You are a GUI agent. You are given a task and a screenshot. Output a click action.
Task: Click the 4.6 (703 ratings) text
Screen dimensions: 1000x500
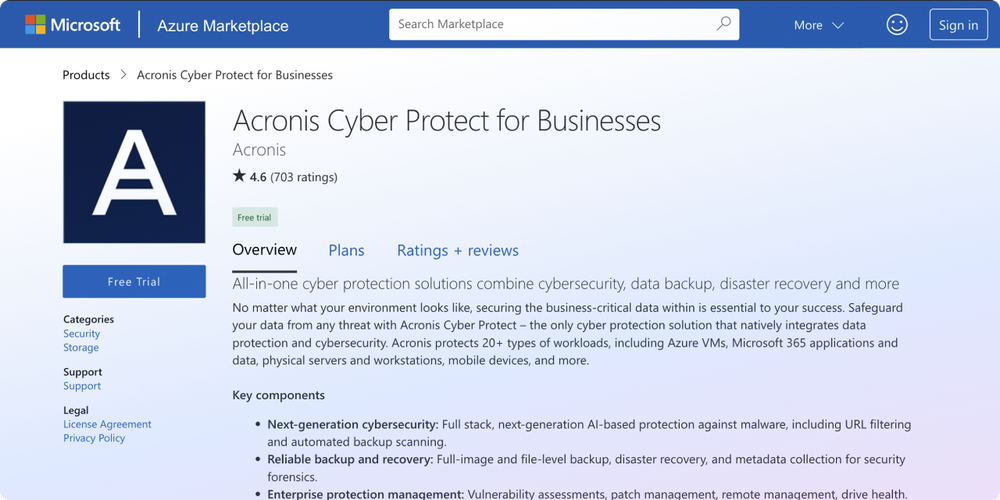tap(293, 177)
